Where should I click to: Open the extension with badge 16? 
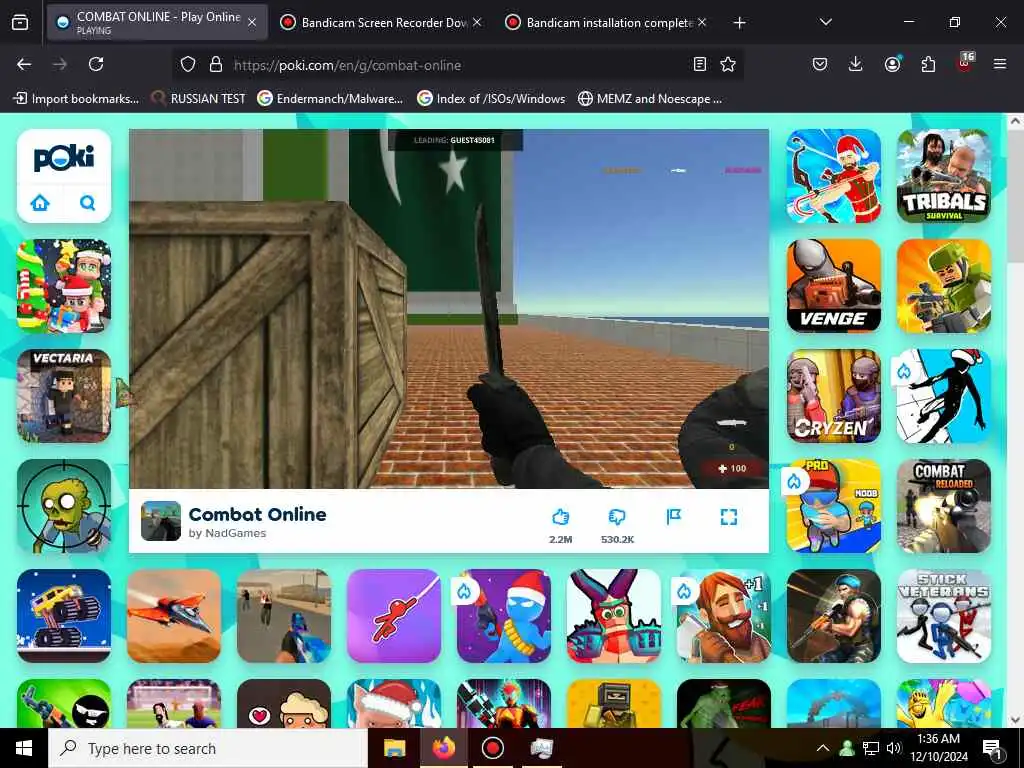[x=965, y=63]
